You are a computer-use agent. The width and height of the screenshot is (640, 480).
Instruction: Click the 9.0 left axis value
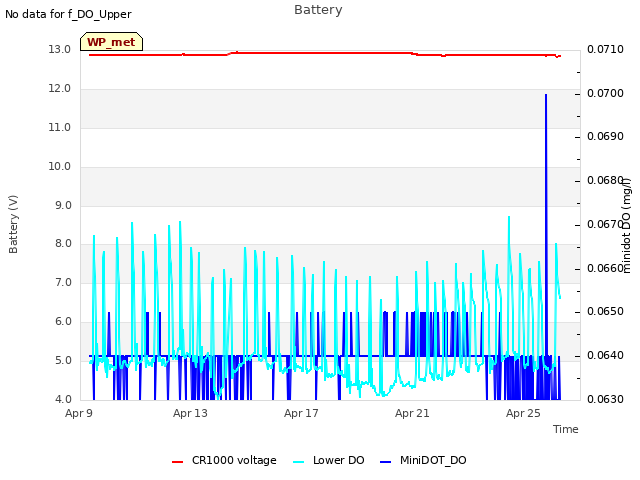[x=63, y=205]
